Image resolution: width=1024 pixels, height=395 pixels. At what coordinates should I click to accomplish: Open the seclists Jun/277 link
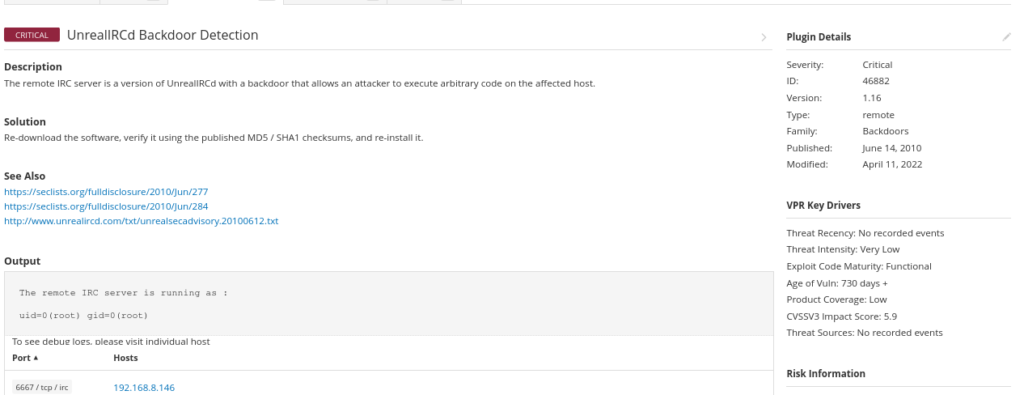(106, 192)
